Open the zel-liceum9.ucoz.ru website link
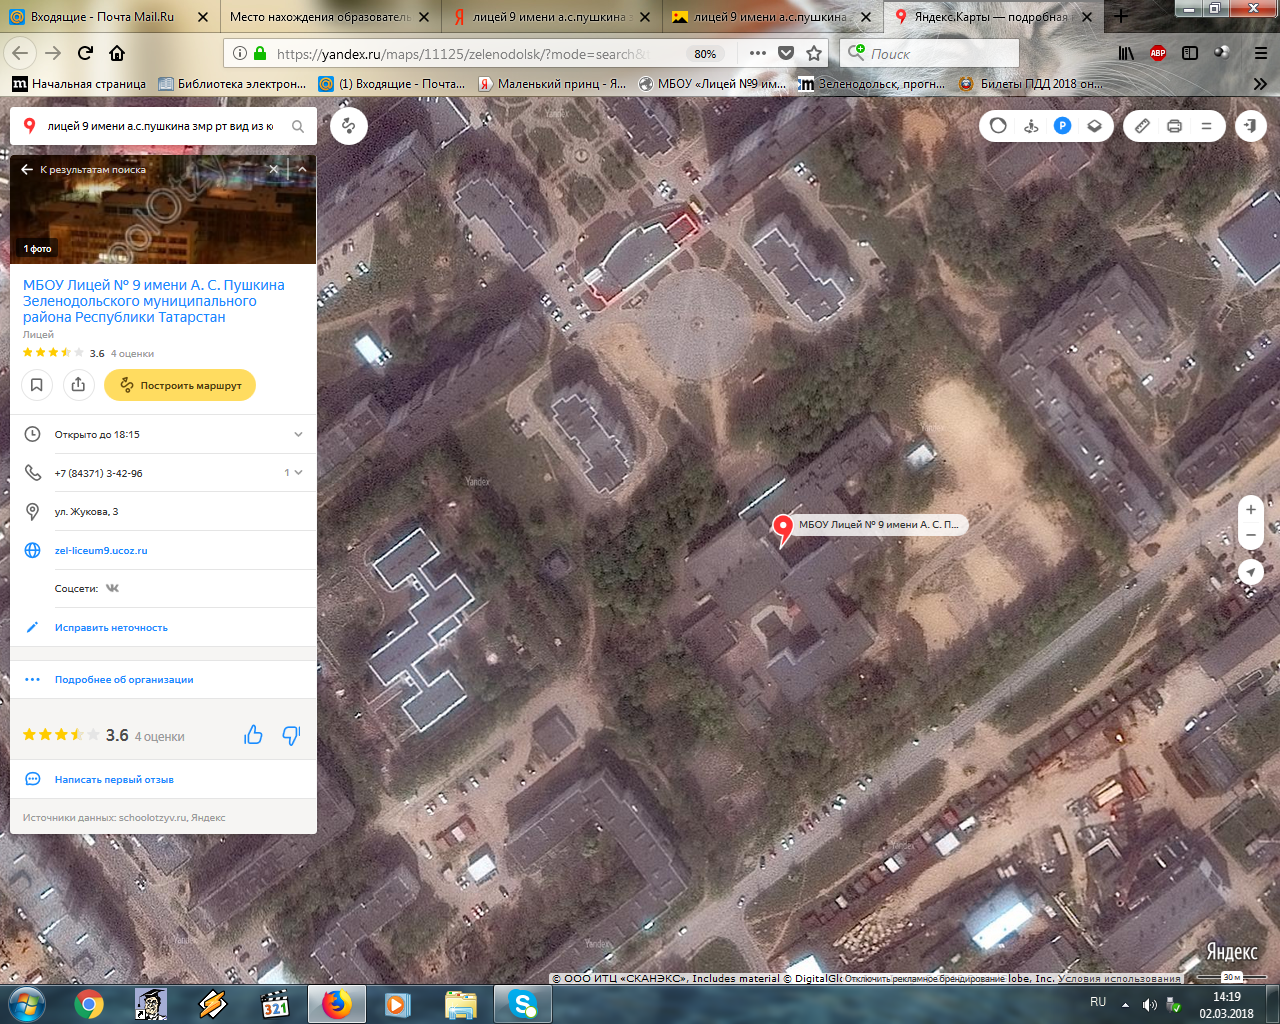The width and height of the screenshot is (1280, 1024). [101, 551]
